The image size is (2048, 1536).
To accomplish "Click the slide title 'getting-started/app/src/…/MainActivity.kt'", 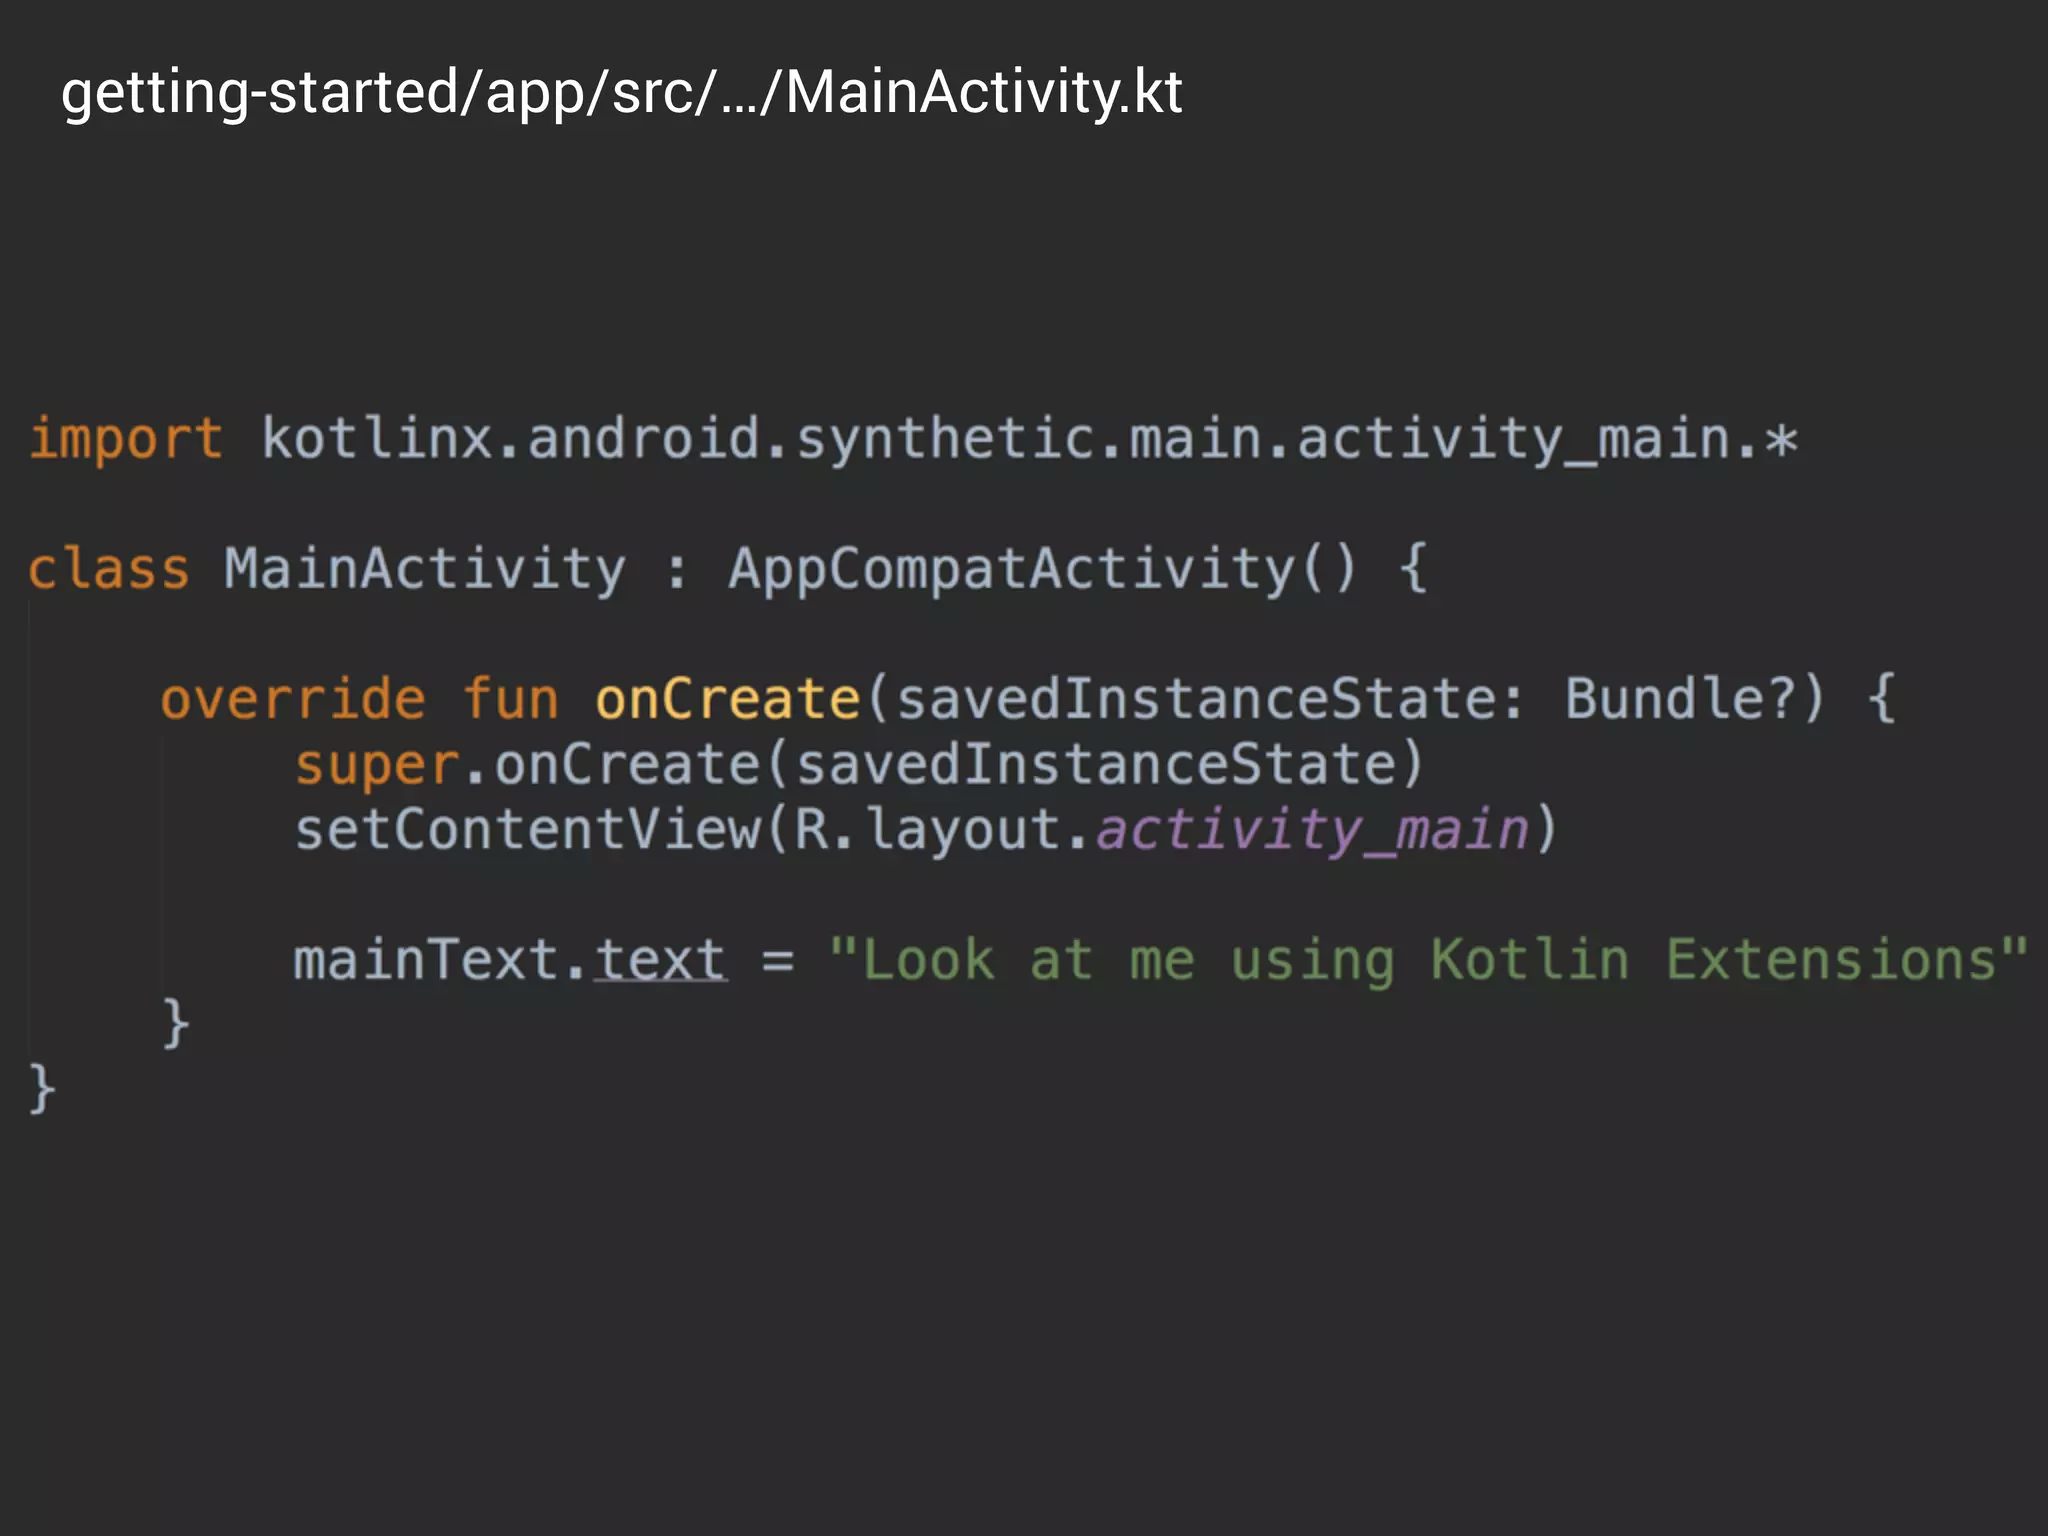I will [x=621, y=93].
